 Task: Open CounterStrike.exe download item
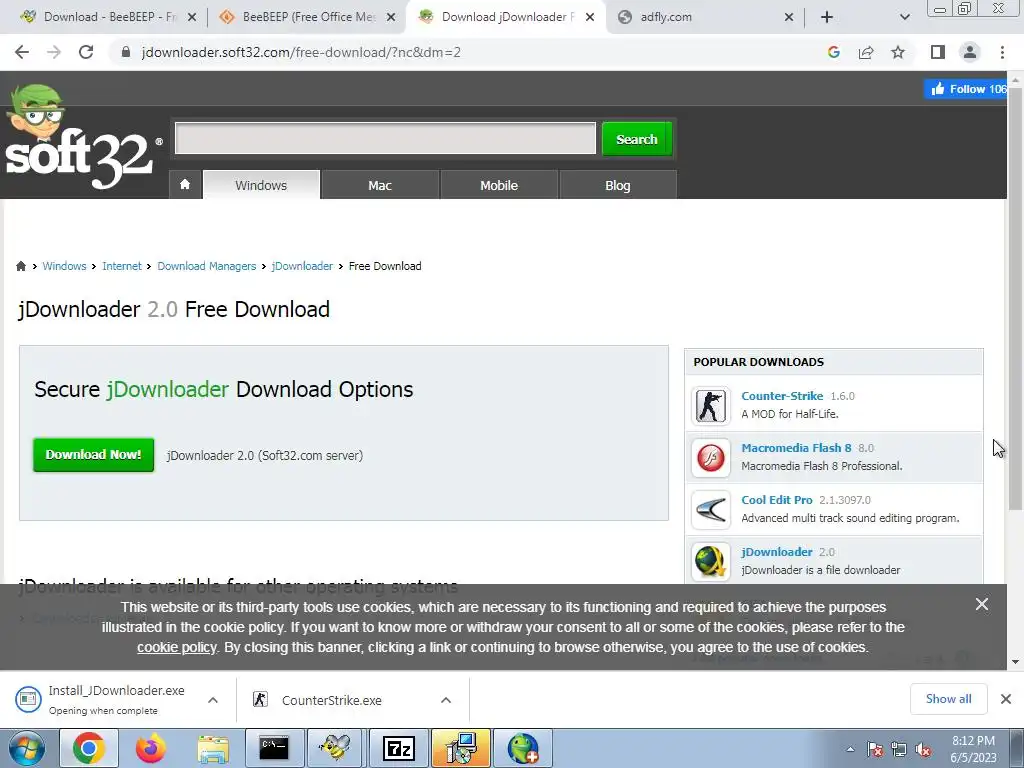point(332,700)
